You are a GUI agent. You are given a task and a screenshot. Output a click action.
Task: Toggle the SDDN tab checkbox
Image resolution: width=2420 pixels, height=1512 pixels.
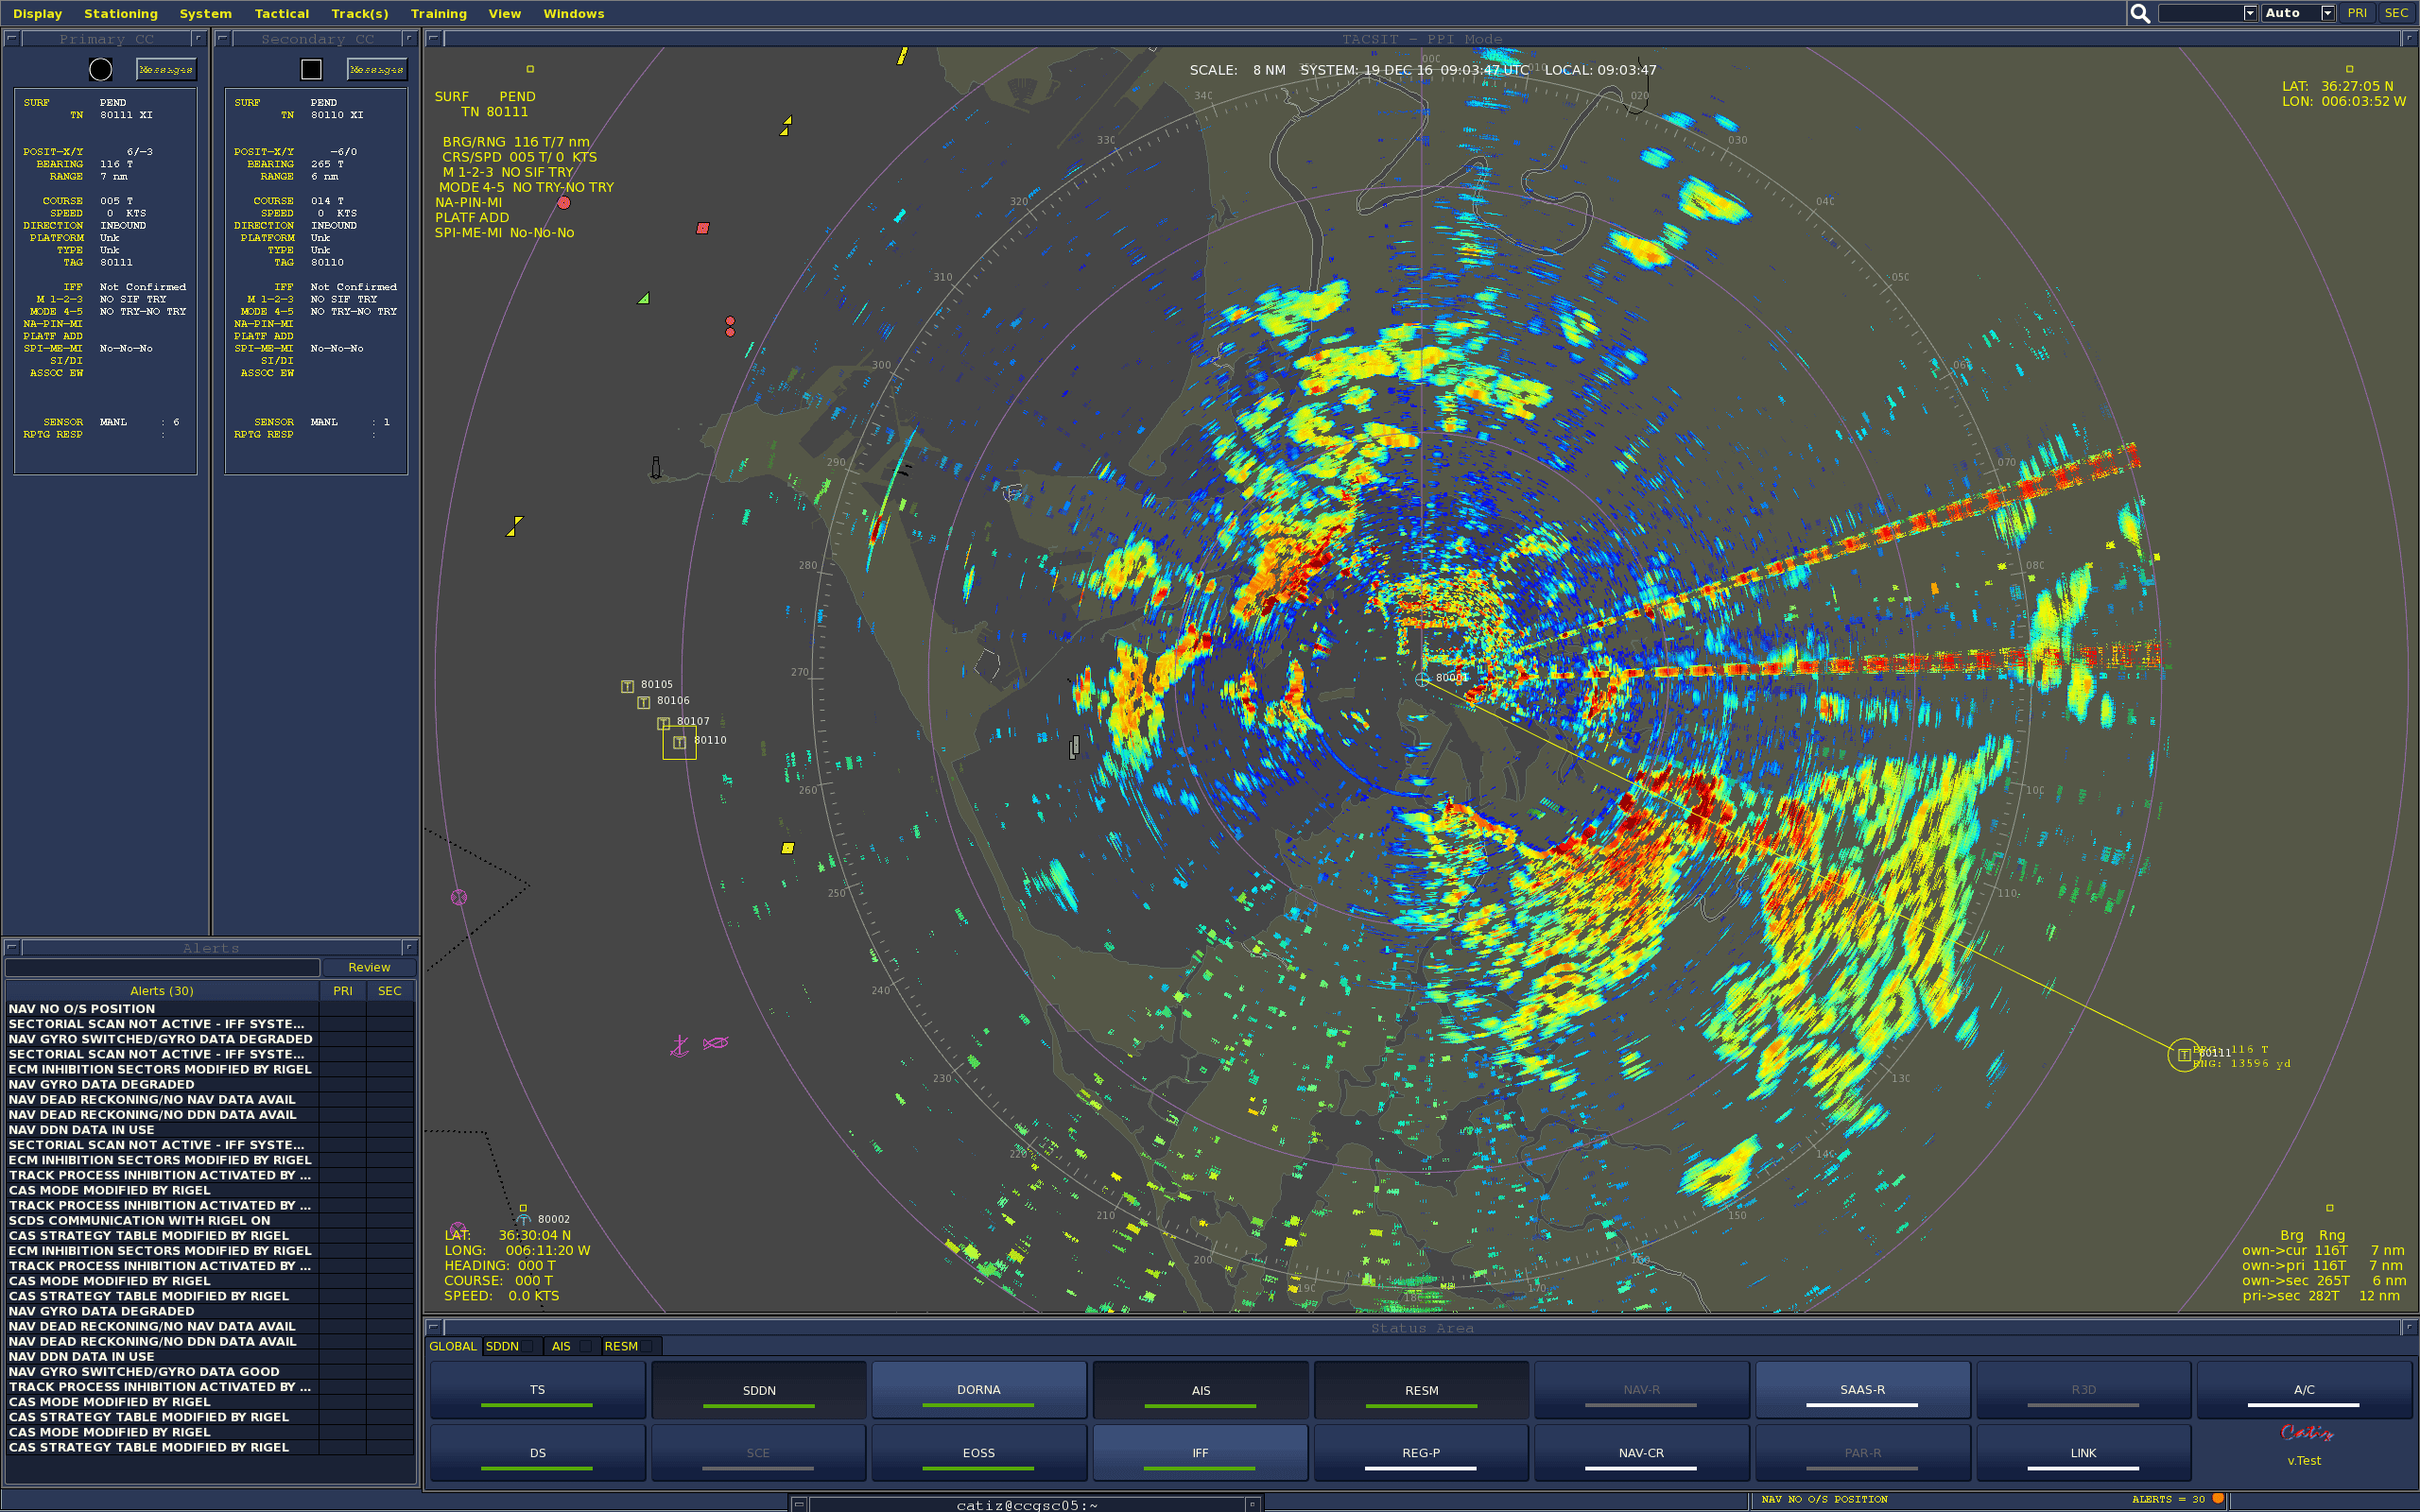(528, 1346)
